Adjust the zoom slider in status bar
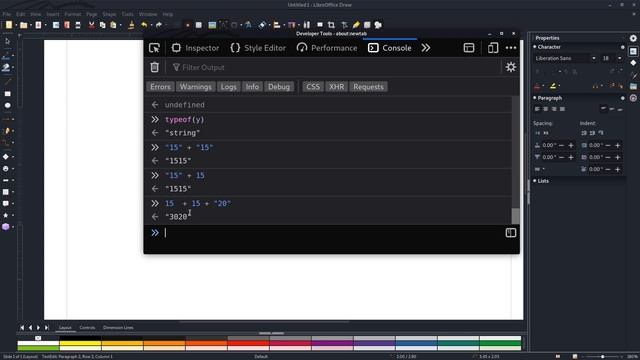The image size is (640, 360). pos(602,356)
